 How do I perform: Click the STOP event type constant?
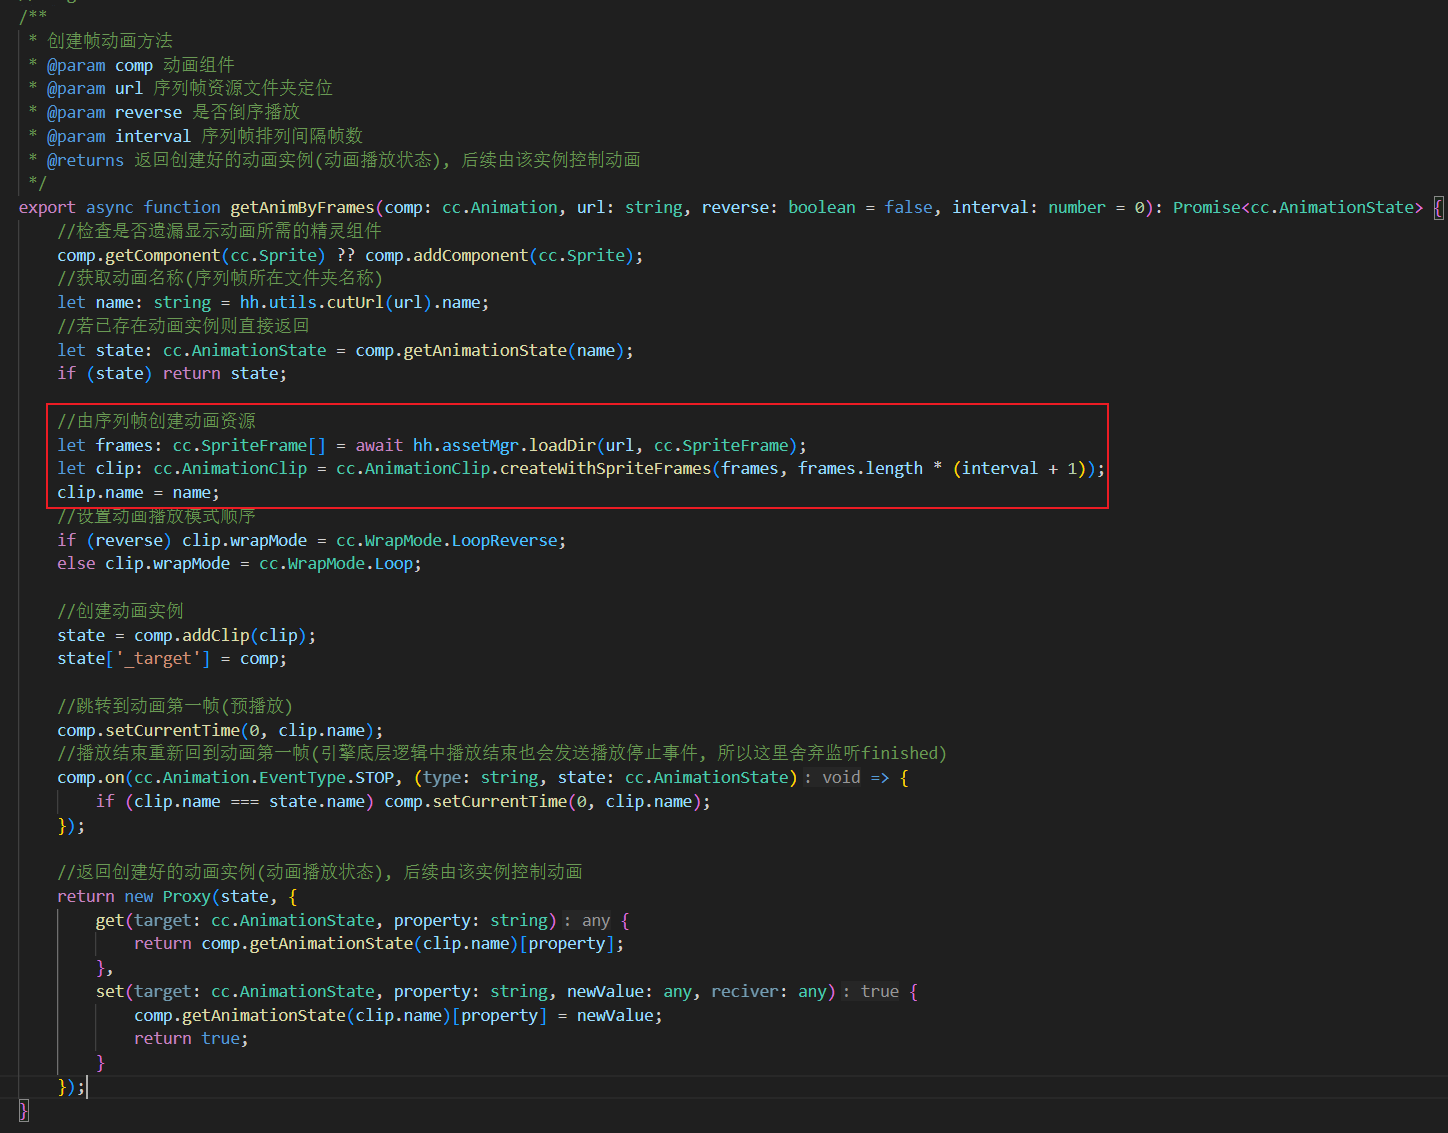374,778
